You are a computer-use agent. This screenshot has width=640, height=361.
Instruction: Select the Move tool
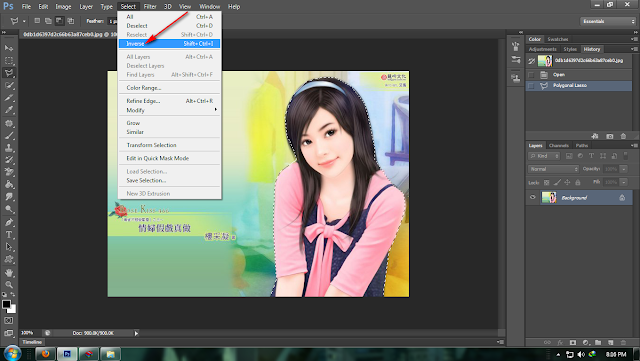9,48
